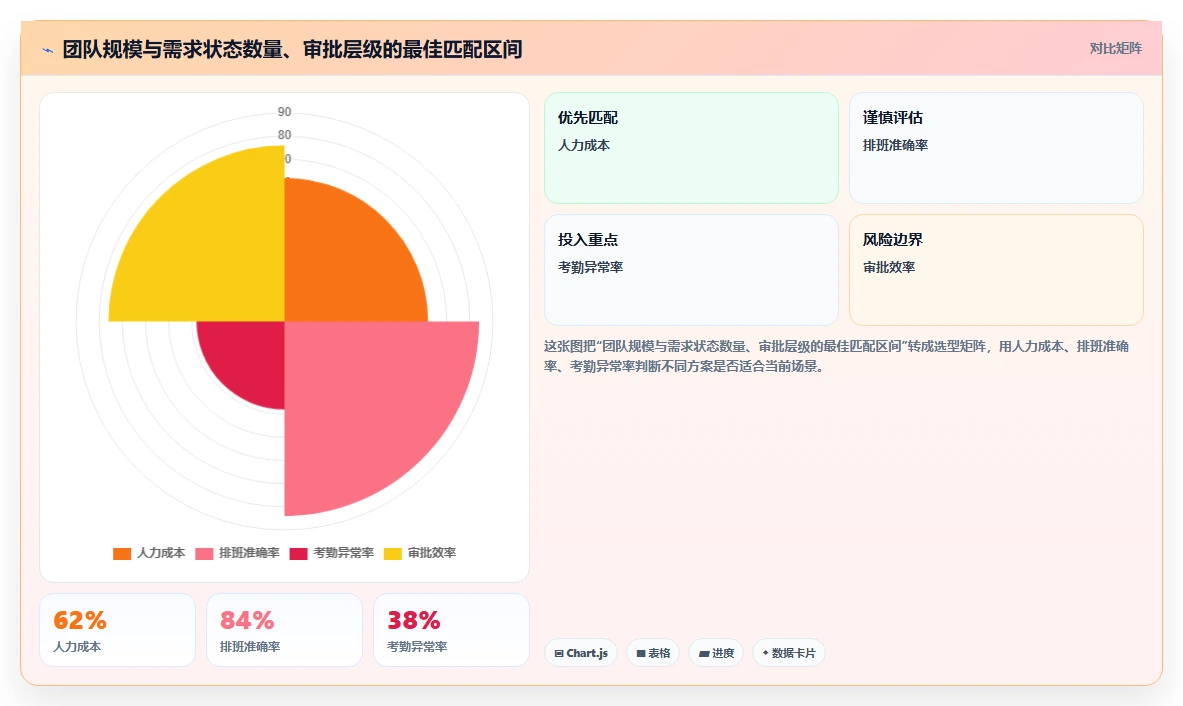Click the 表格 tag chip
The image size is (1183, 706).
[653, 653]
